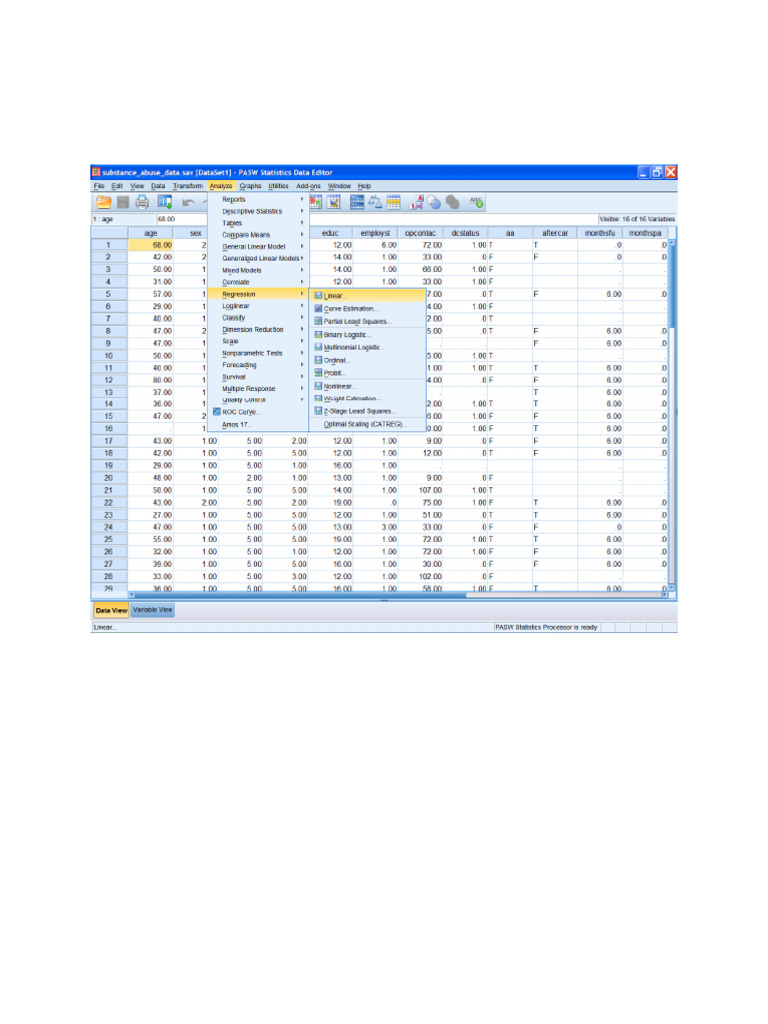Select Dimension Reduction menu entry

point(258,330)
